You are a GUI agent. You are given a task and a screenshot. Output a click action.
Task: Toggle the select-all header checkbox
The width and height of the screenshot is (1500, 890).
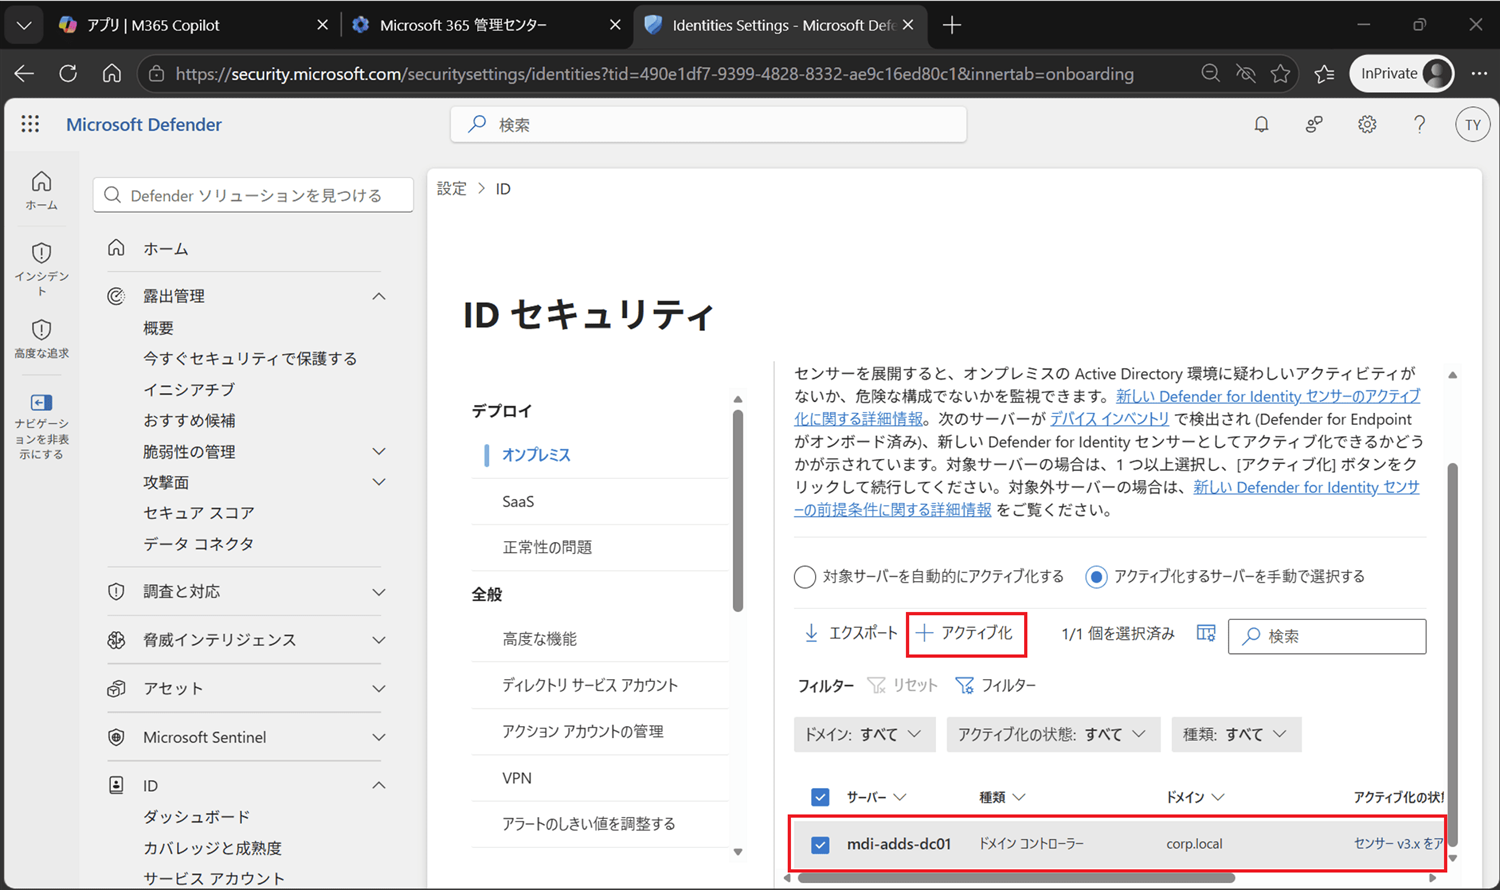tap(820, 797)
